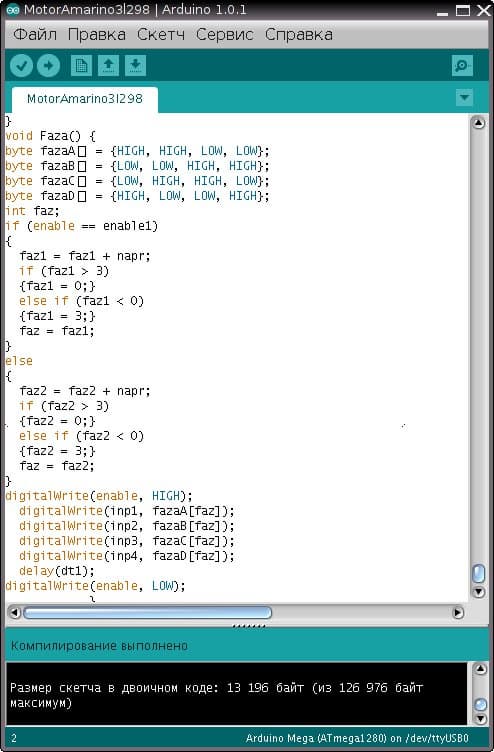Click the editor/console splitter handle
Image resolution: width=494 pixels, height=752 pixels.
point(248,626)
